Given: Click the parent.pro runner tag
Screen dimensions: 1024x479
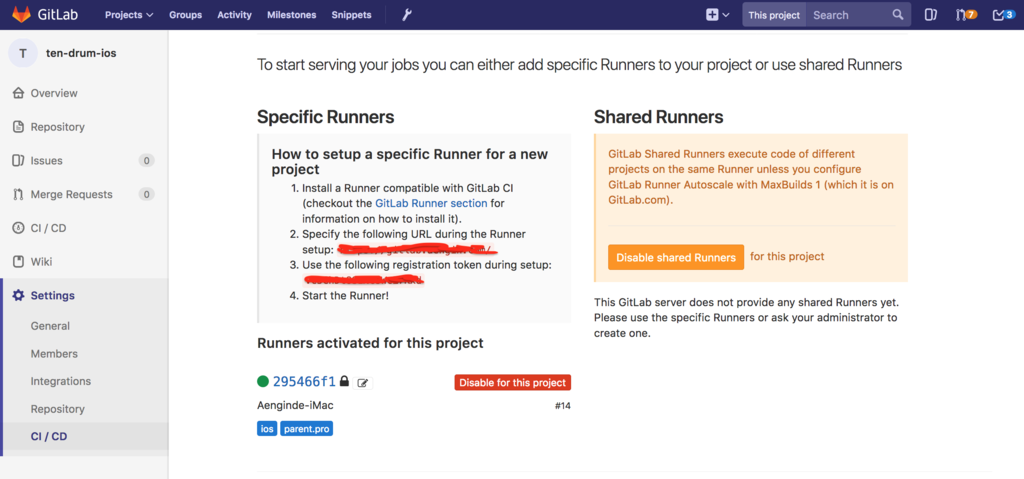Looking at the screenshot, I should point(307,429).
